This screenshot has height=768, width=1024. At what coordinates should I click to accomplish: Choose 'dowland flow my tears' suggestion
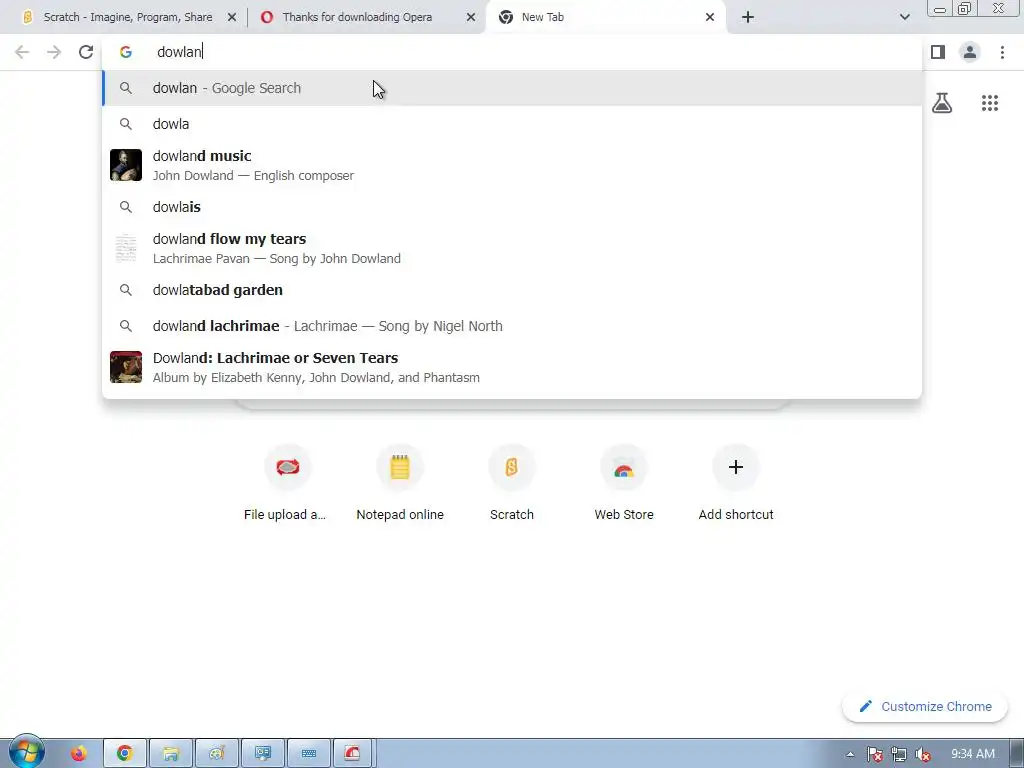pos(512,248)
